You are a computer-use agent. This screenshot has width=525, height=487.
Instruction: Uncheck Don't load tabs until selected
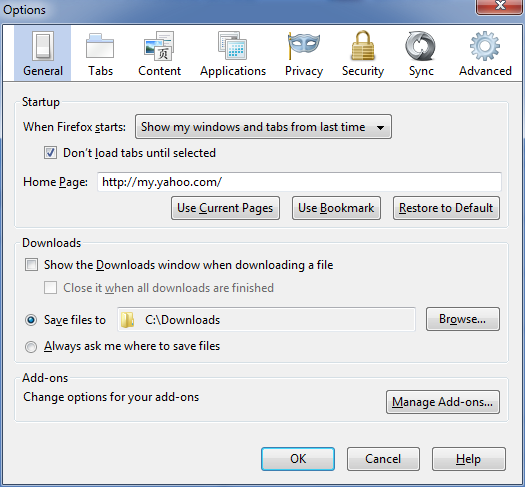(x=50, y=153)
